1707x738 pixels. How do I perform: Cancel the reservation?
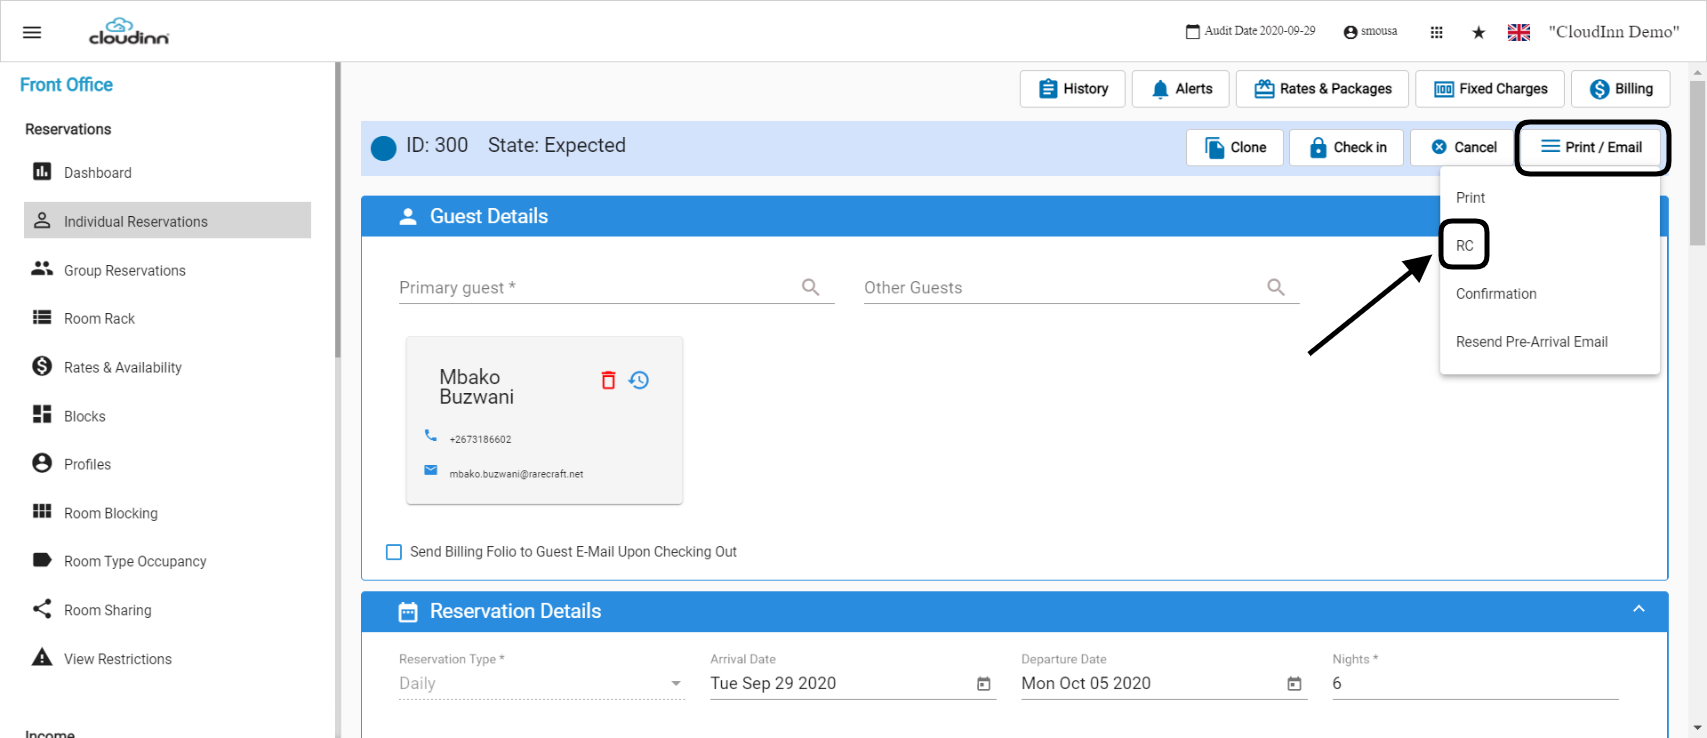pos(1463,147)
